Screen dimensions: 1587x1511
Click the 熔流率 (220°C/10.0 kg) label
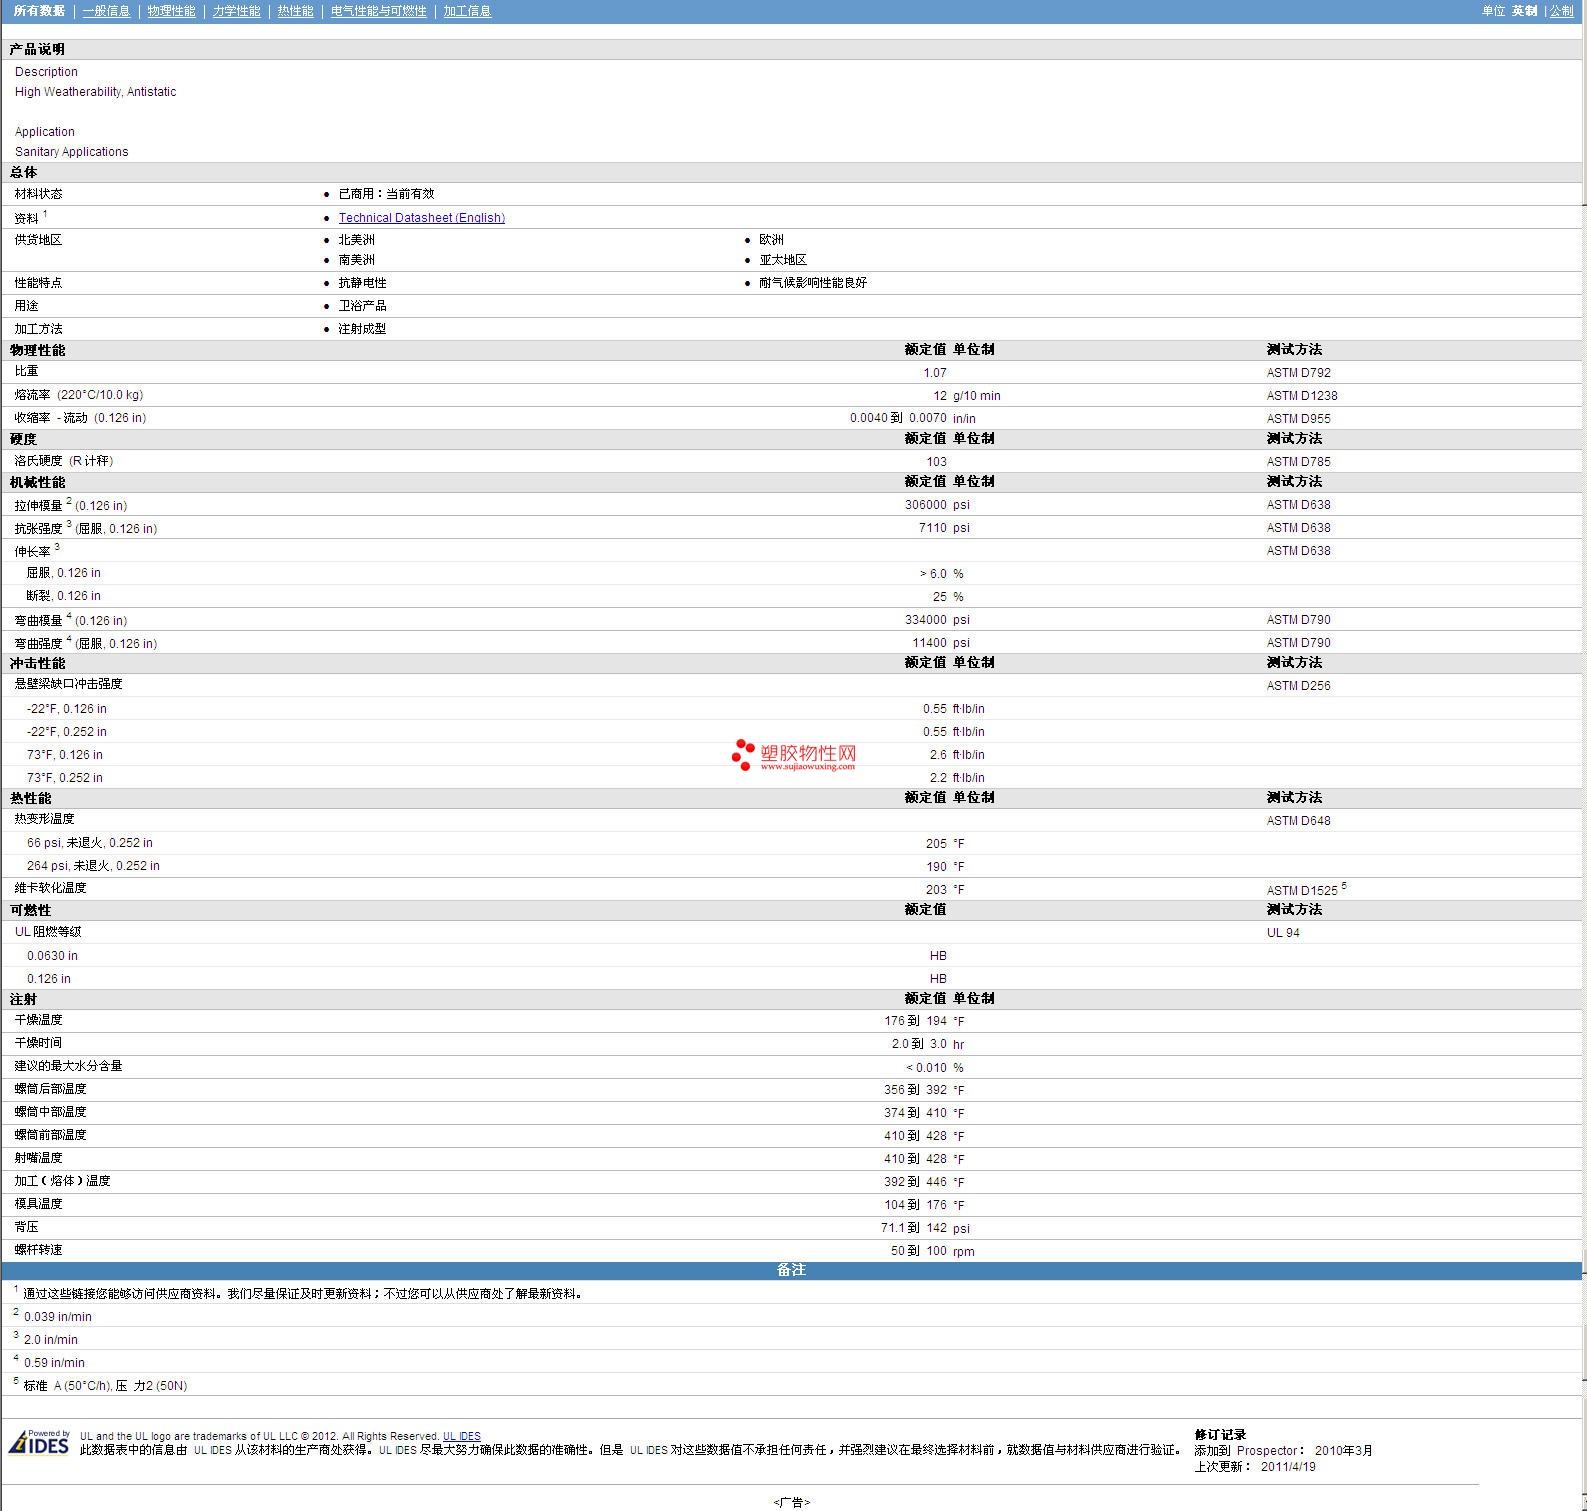(x=78, y=395)
